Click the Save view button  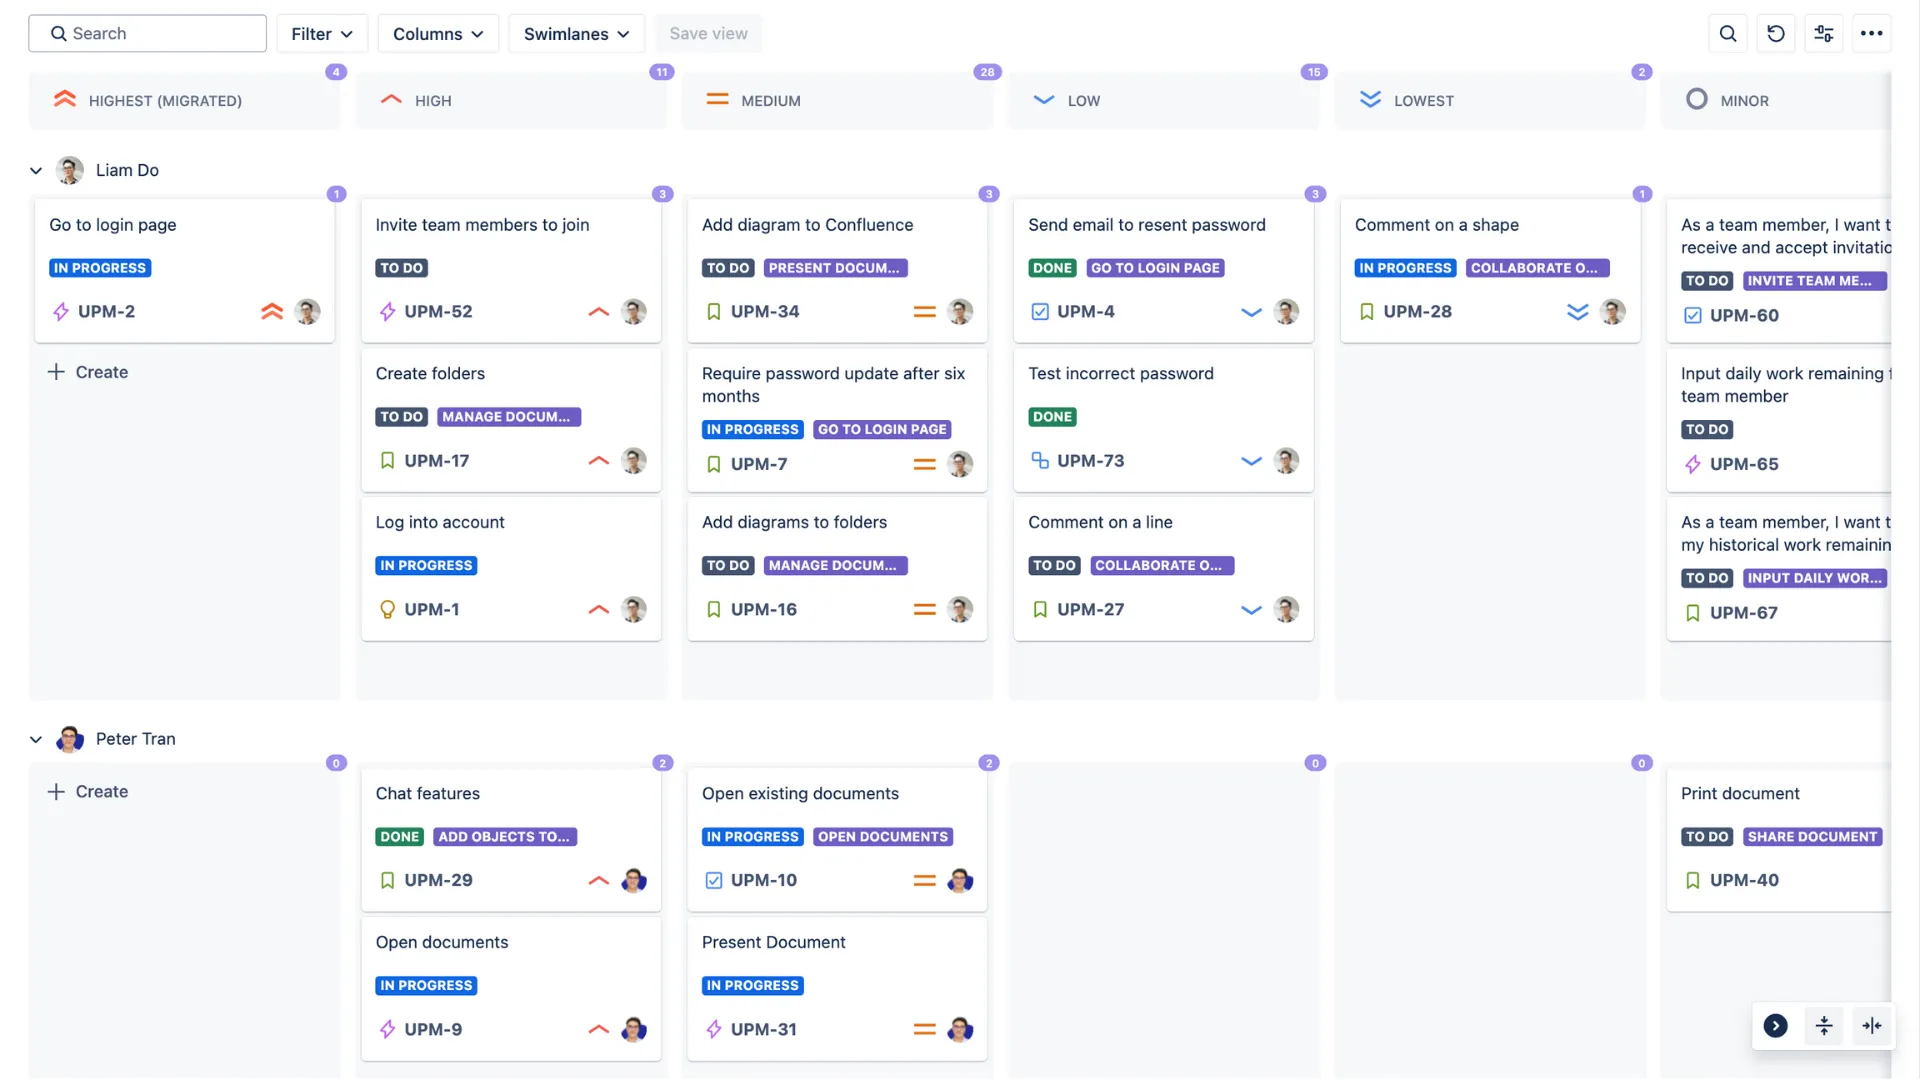pos(709,33)
